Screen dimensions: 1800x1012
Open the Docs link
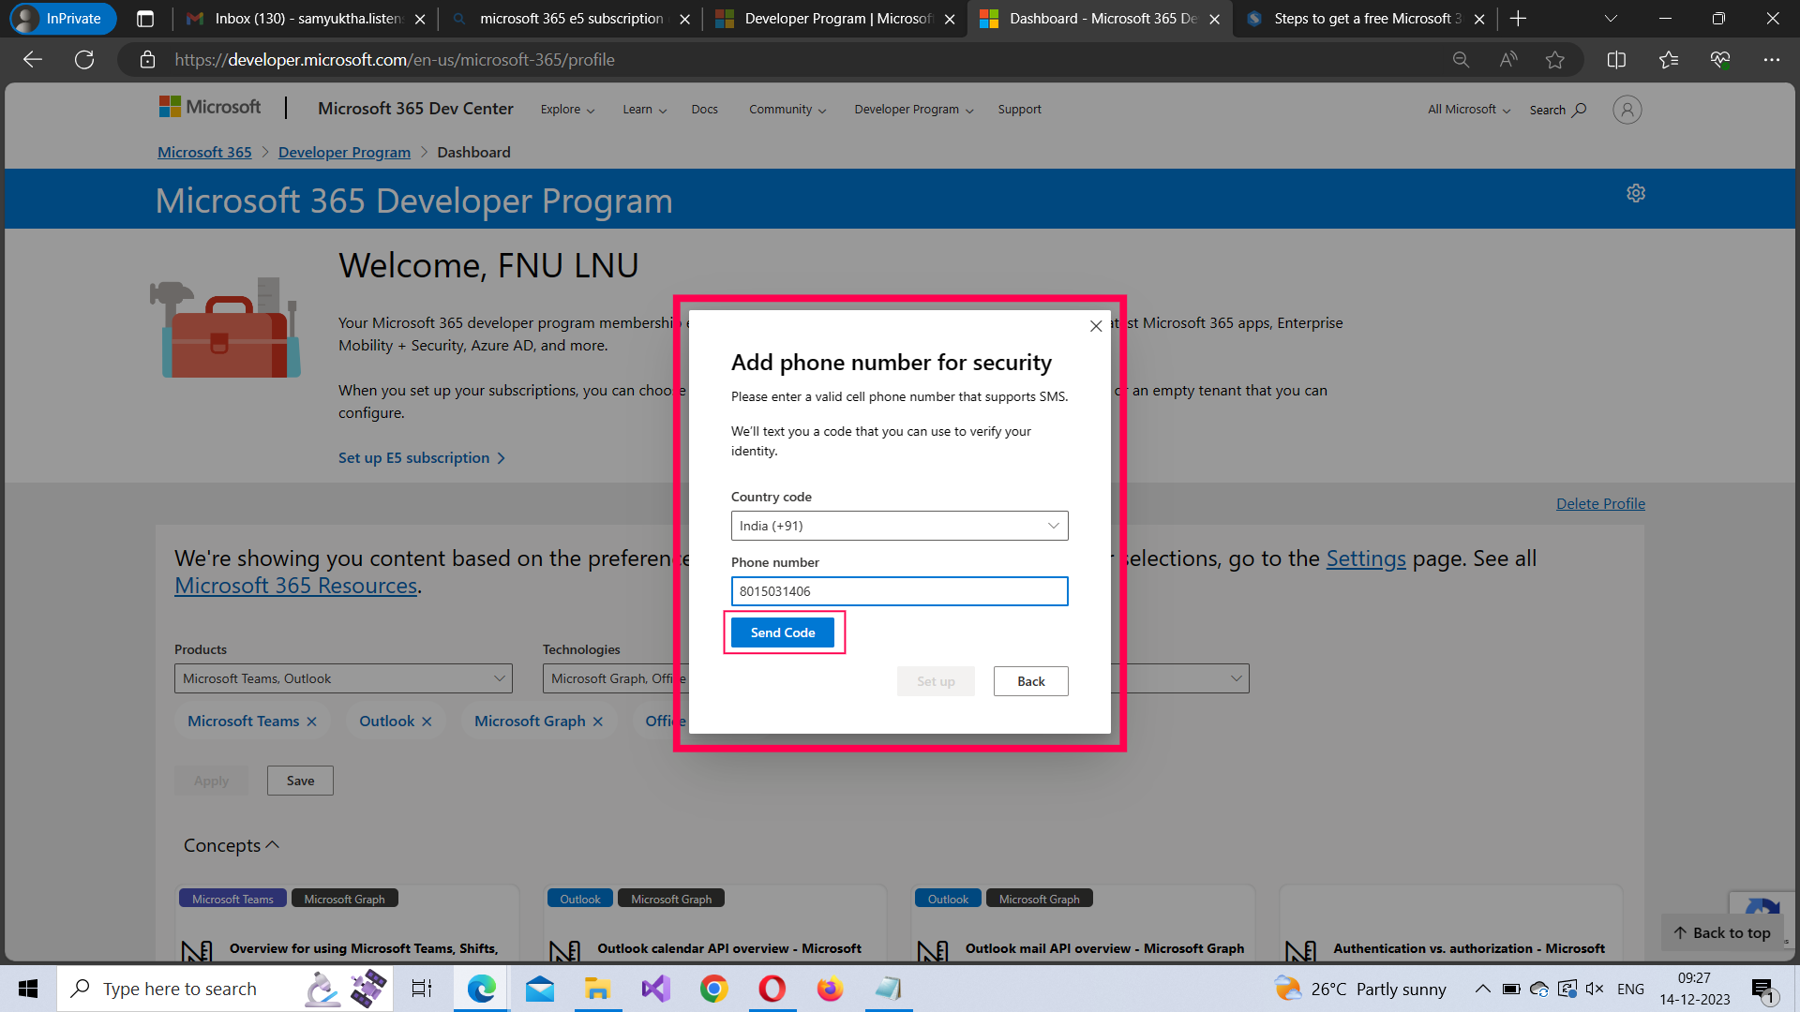click(x=704, y=109)
